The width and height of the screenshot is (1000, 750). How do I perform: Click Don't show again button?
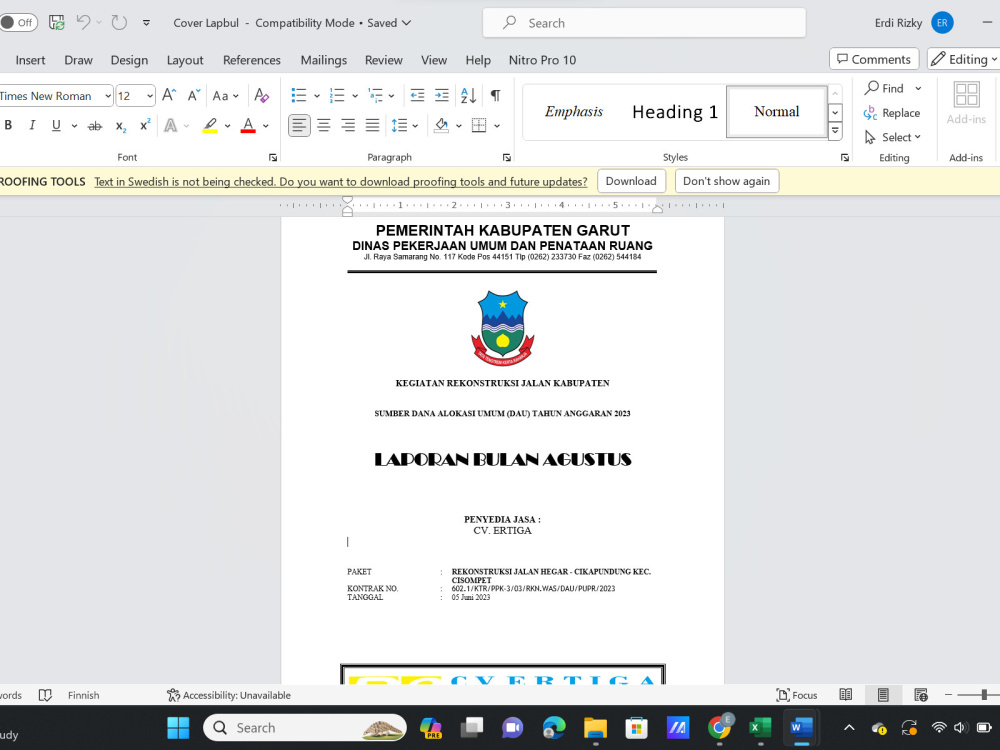click(726, 181)
